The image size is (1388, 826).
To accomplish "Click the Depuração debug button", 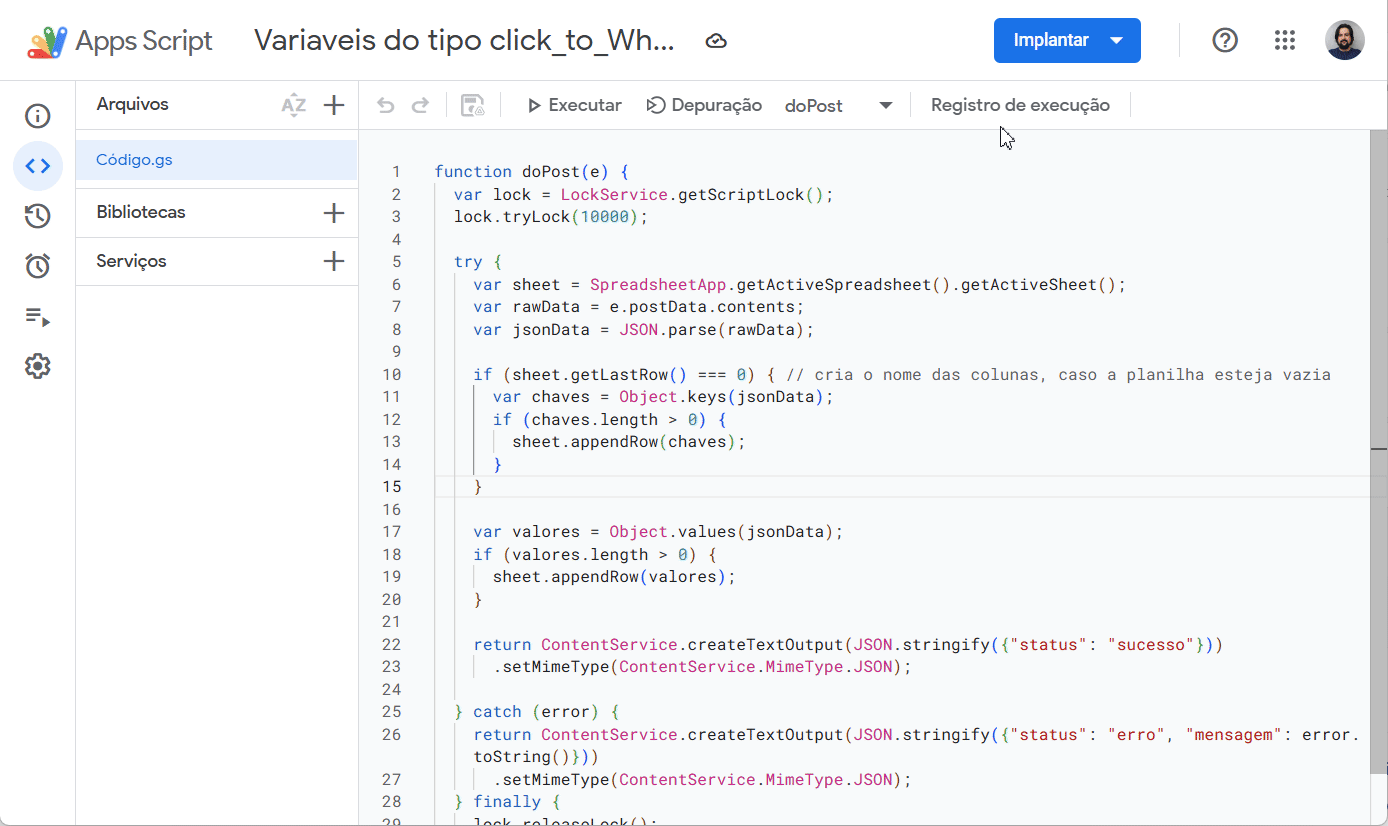I will 704,106.
